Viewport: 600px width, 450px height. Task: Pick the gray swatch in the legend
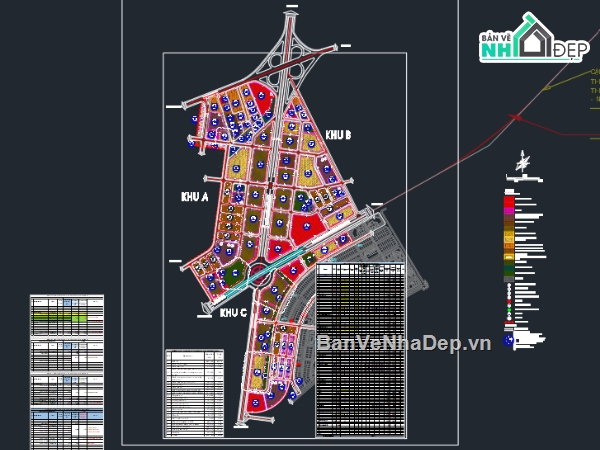coord(509,279)
